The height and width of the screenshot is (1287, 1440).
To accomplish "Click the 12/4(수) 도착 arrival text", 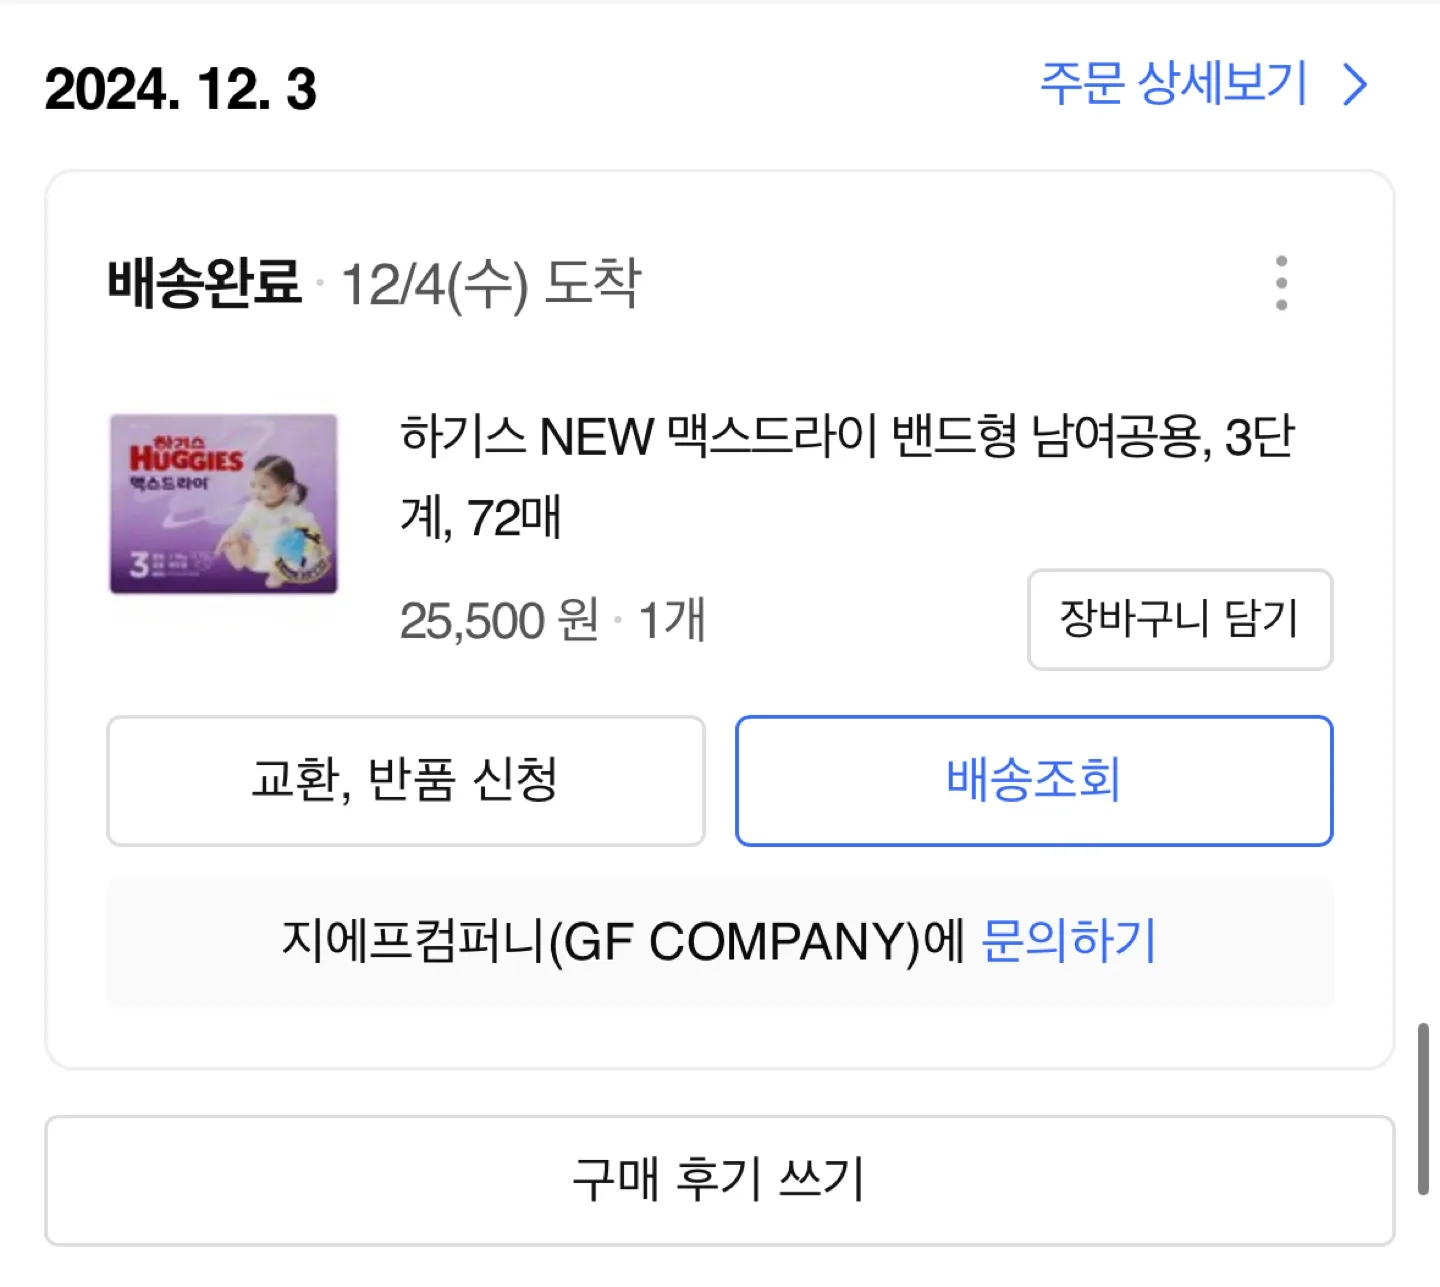I will [491, 284].
